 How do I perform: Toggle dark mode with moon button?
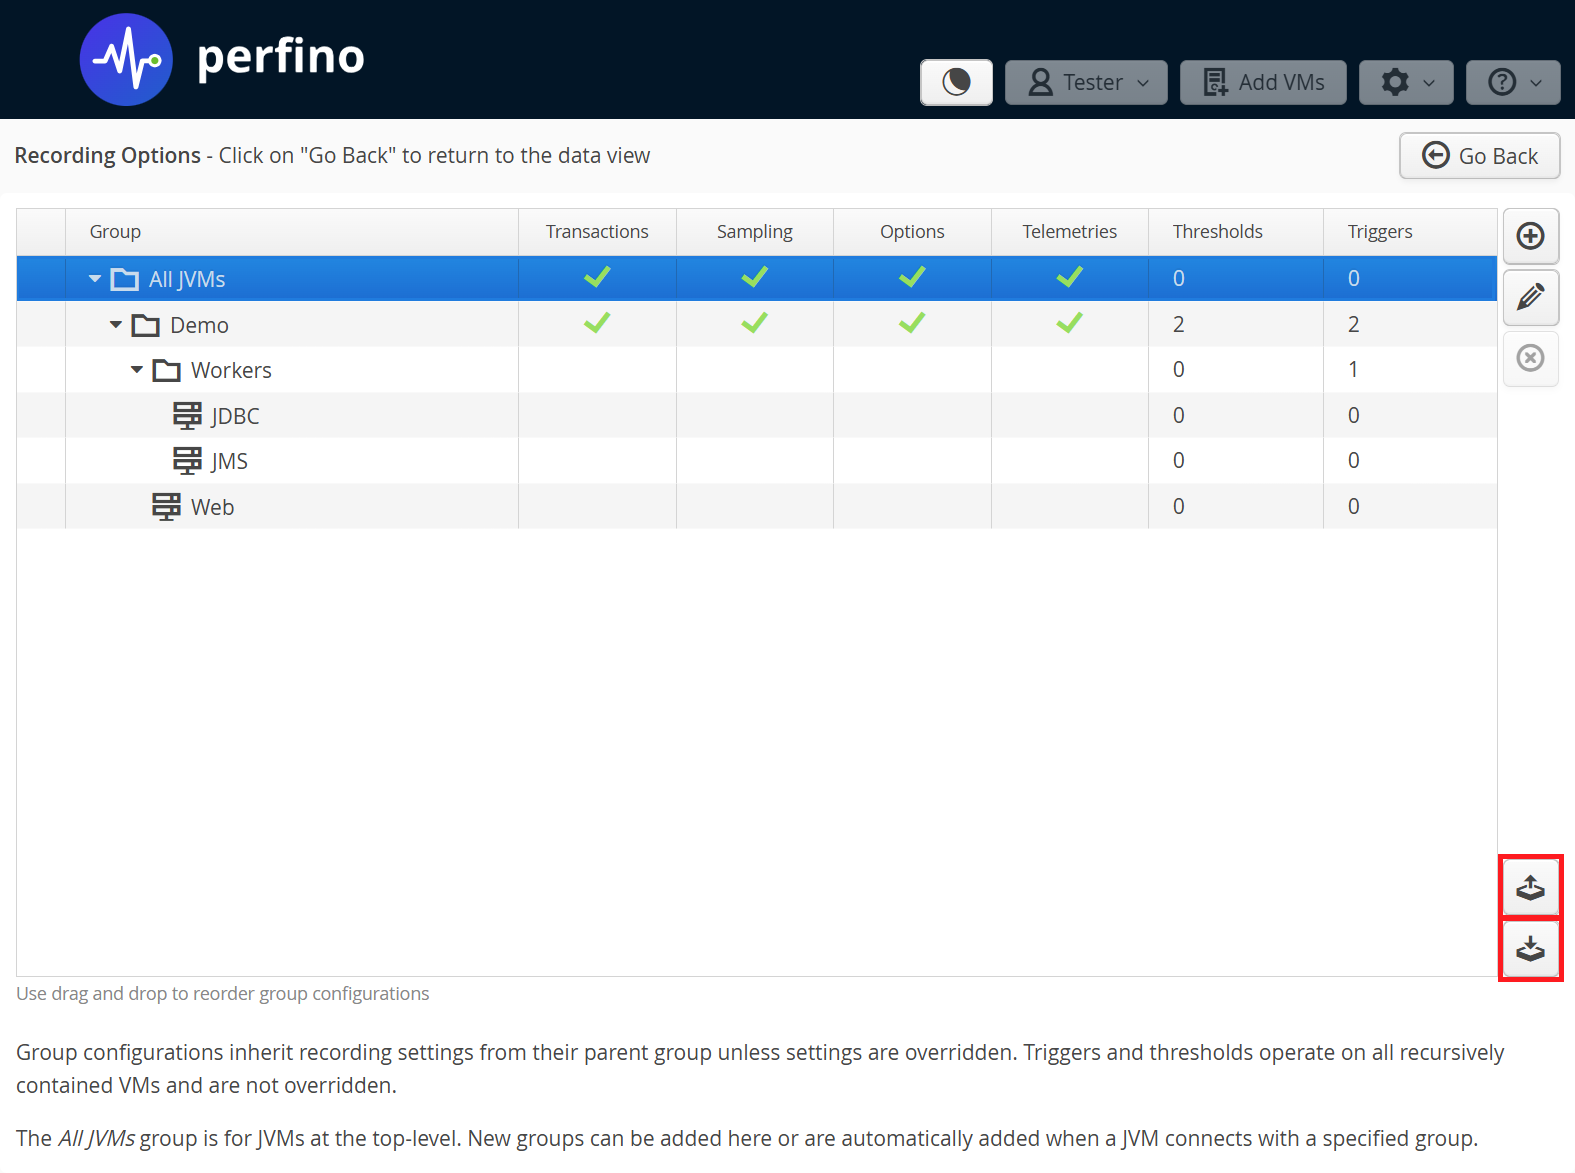click(956, 82)
